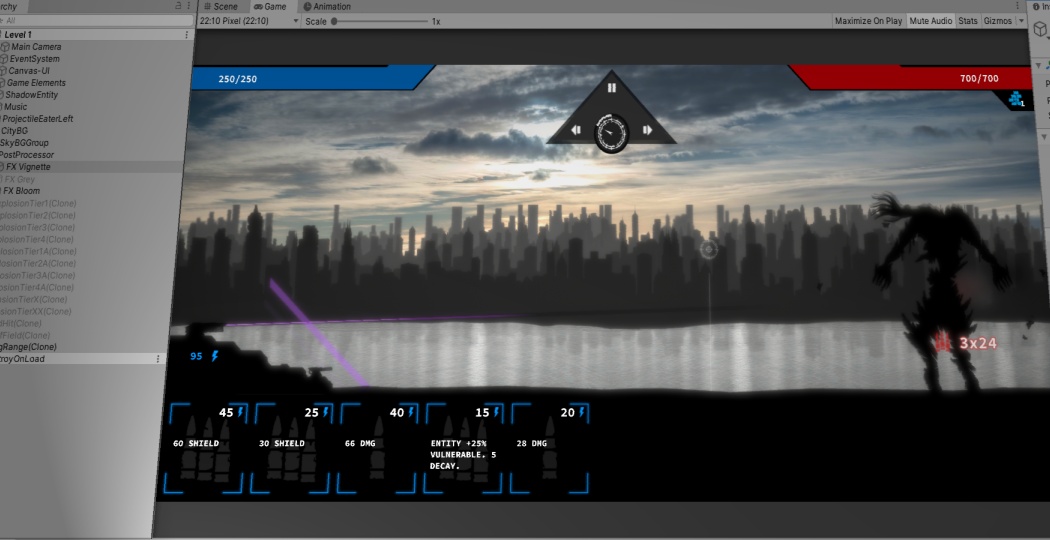Toggle Mute Audio in the Game view
Image resolution: width=1050 pixels, height=540 pixels.
coord(930,21)
